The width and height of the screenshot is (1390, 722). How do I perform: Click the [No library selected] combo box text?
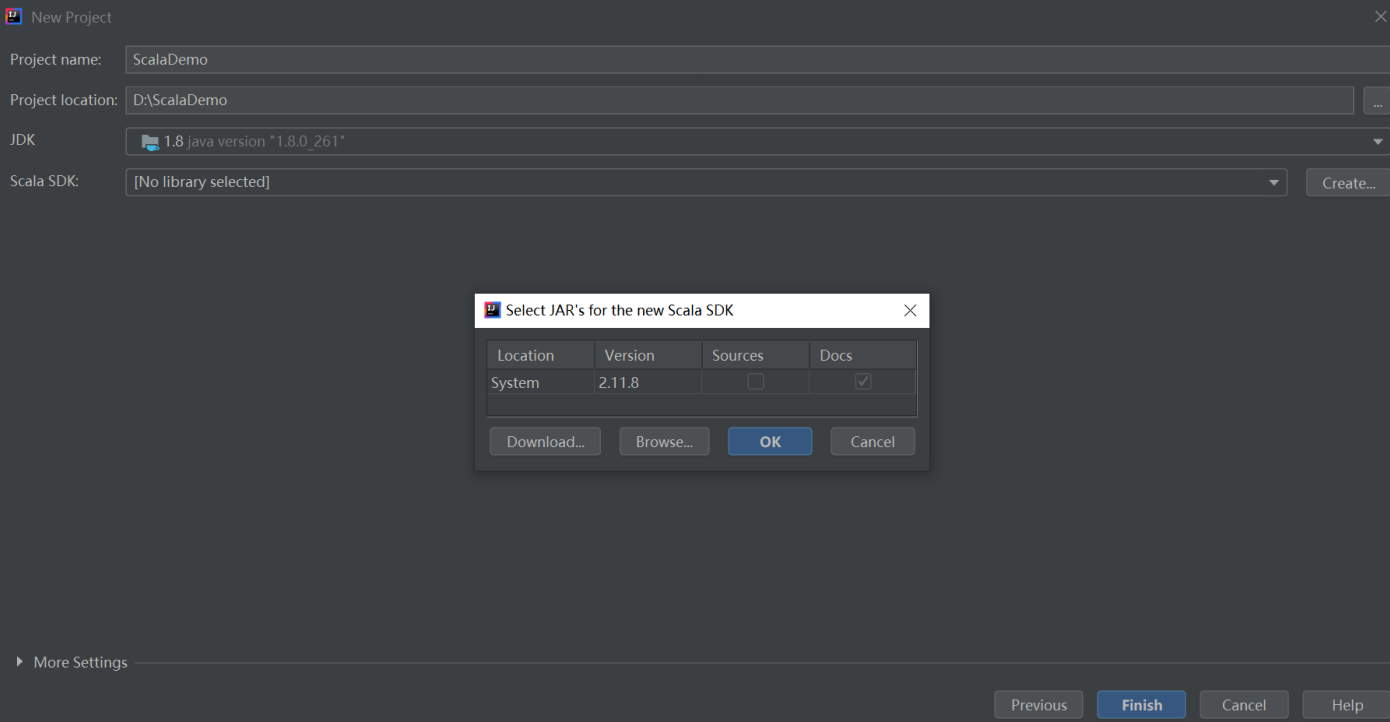pyautogui.click(x=202, y=182)
